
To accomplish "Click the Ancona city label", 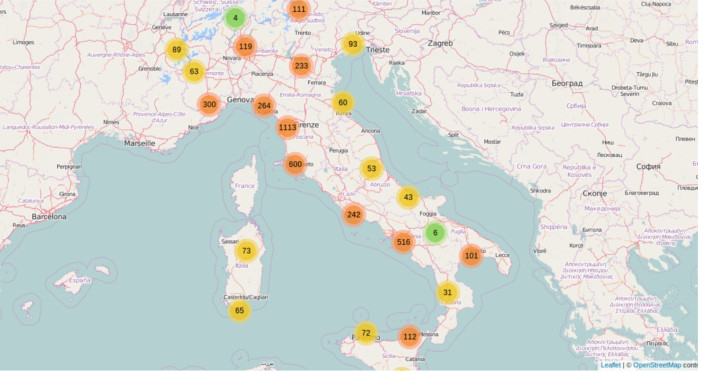I will point(370,131).
